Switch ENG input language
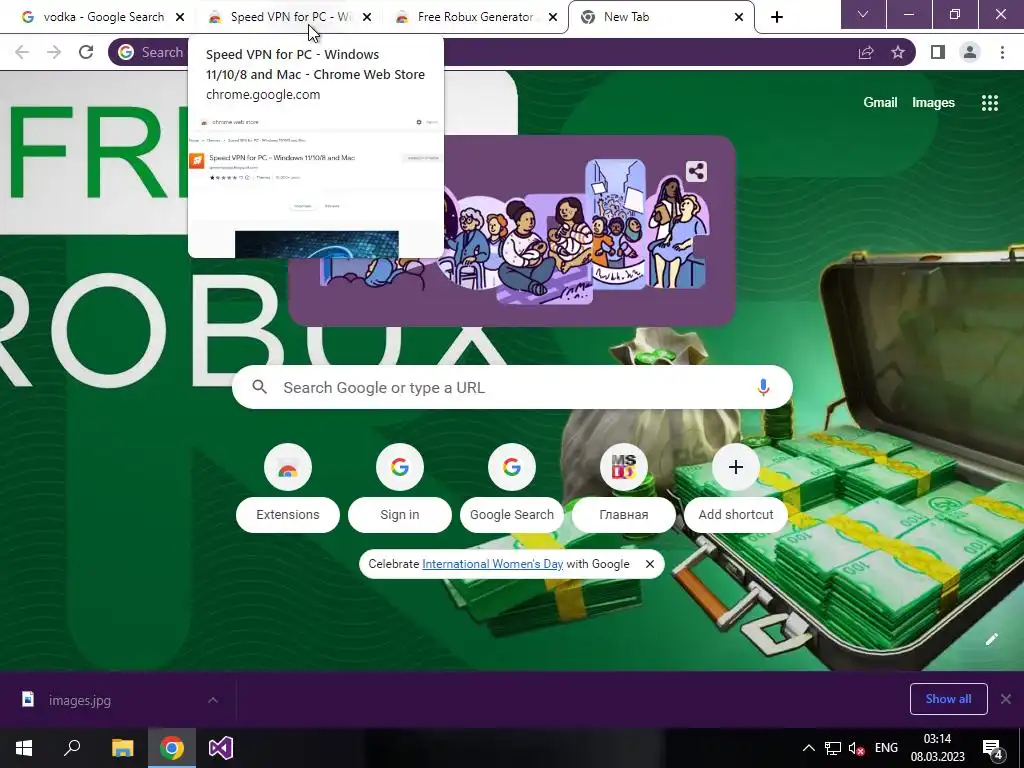Screen dimensions: 1024x768 tap(886, 748)
